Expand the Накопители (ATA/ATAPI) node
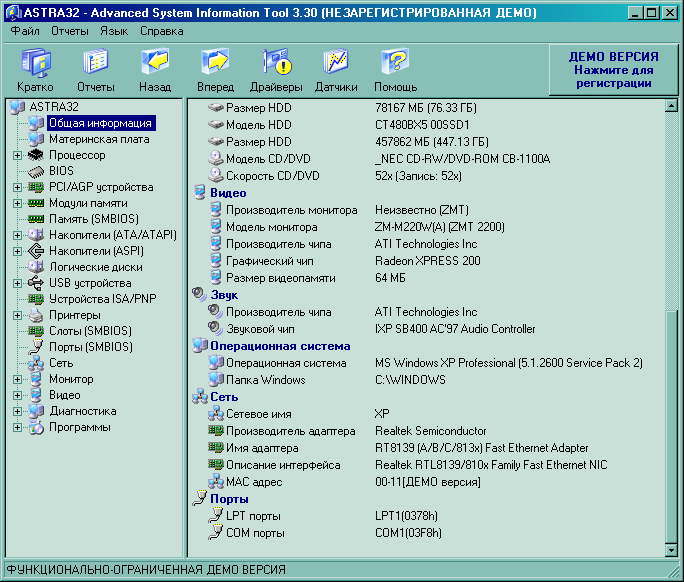Viewport: 684px width, 582px height. [17, 235]
